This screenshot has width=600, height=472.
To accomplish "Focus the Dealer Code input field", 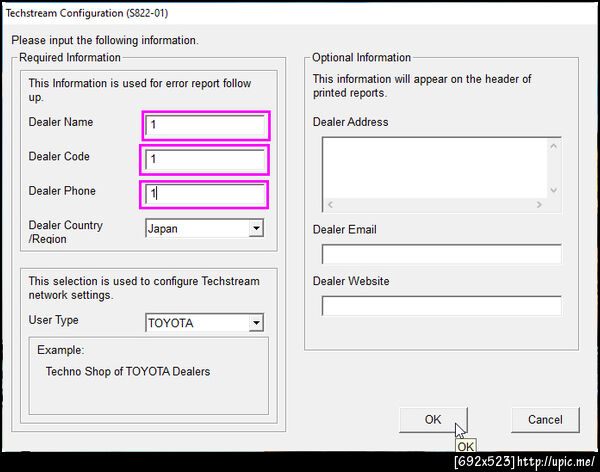I will pyautogui.click(x=205, y=159).
